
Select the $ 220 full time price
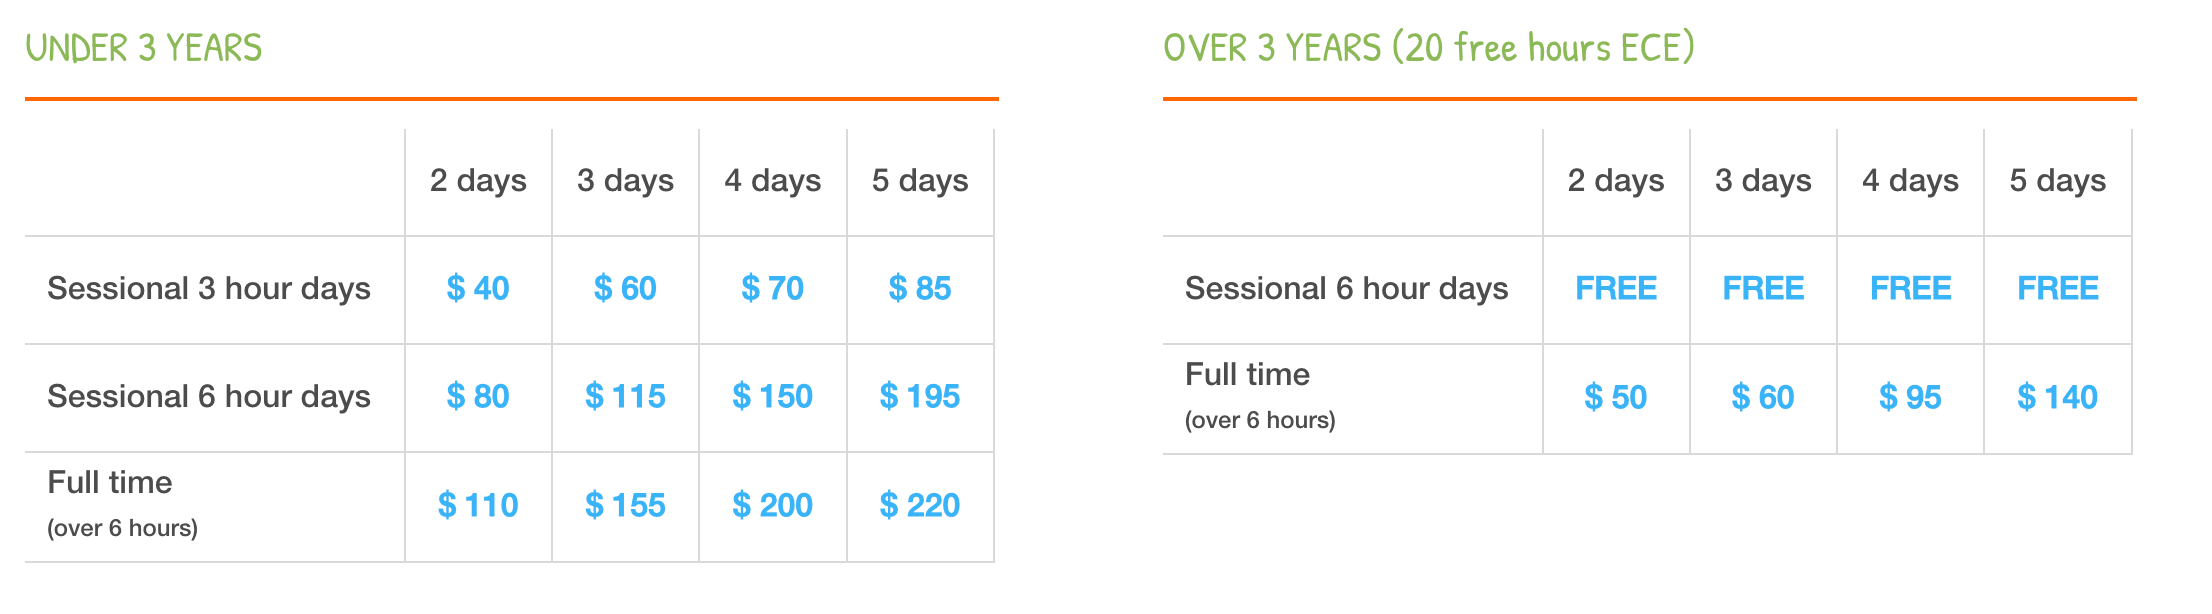920,506
